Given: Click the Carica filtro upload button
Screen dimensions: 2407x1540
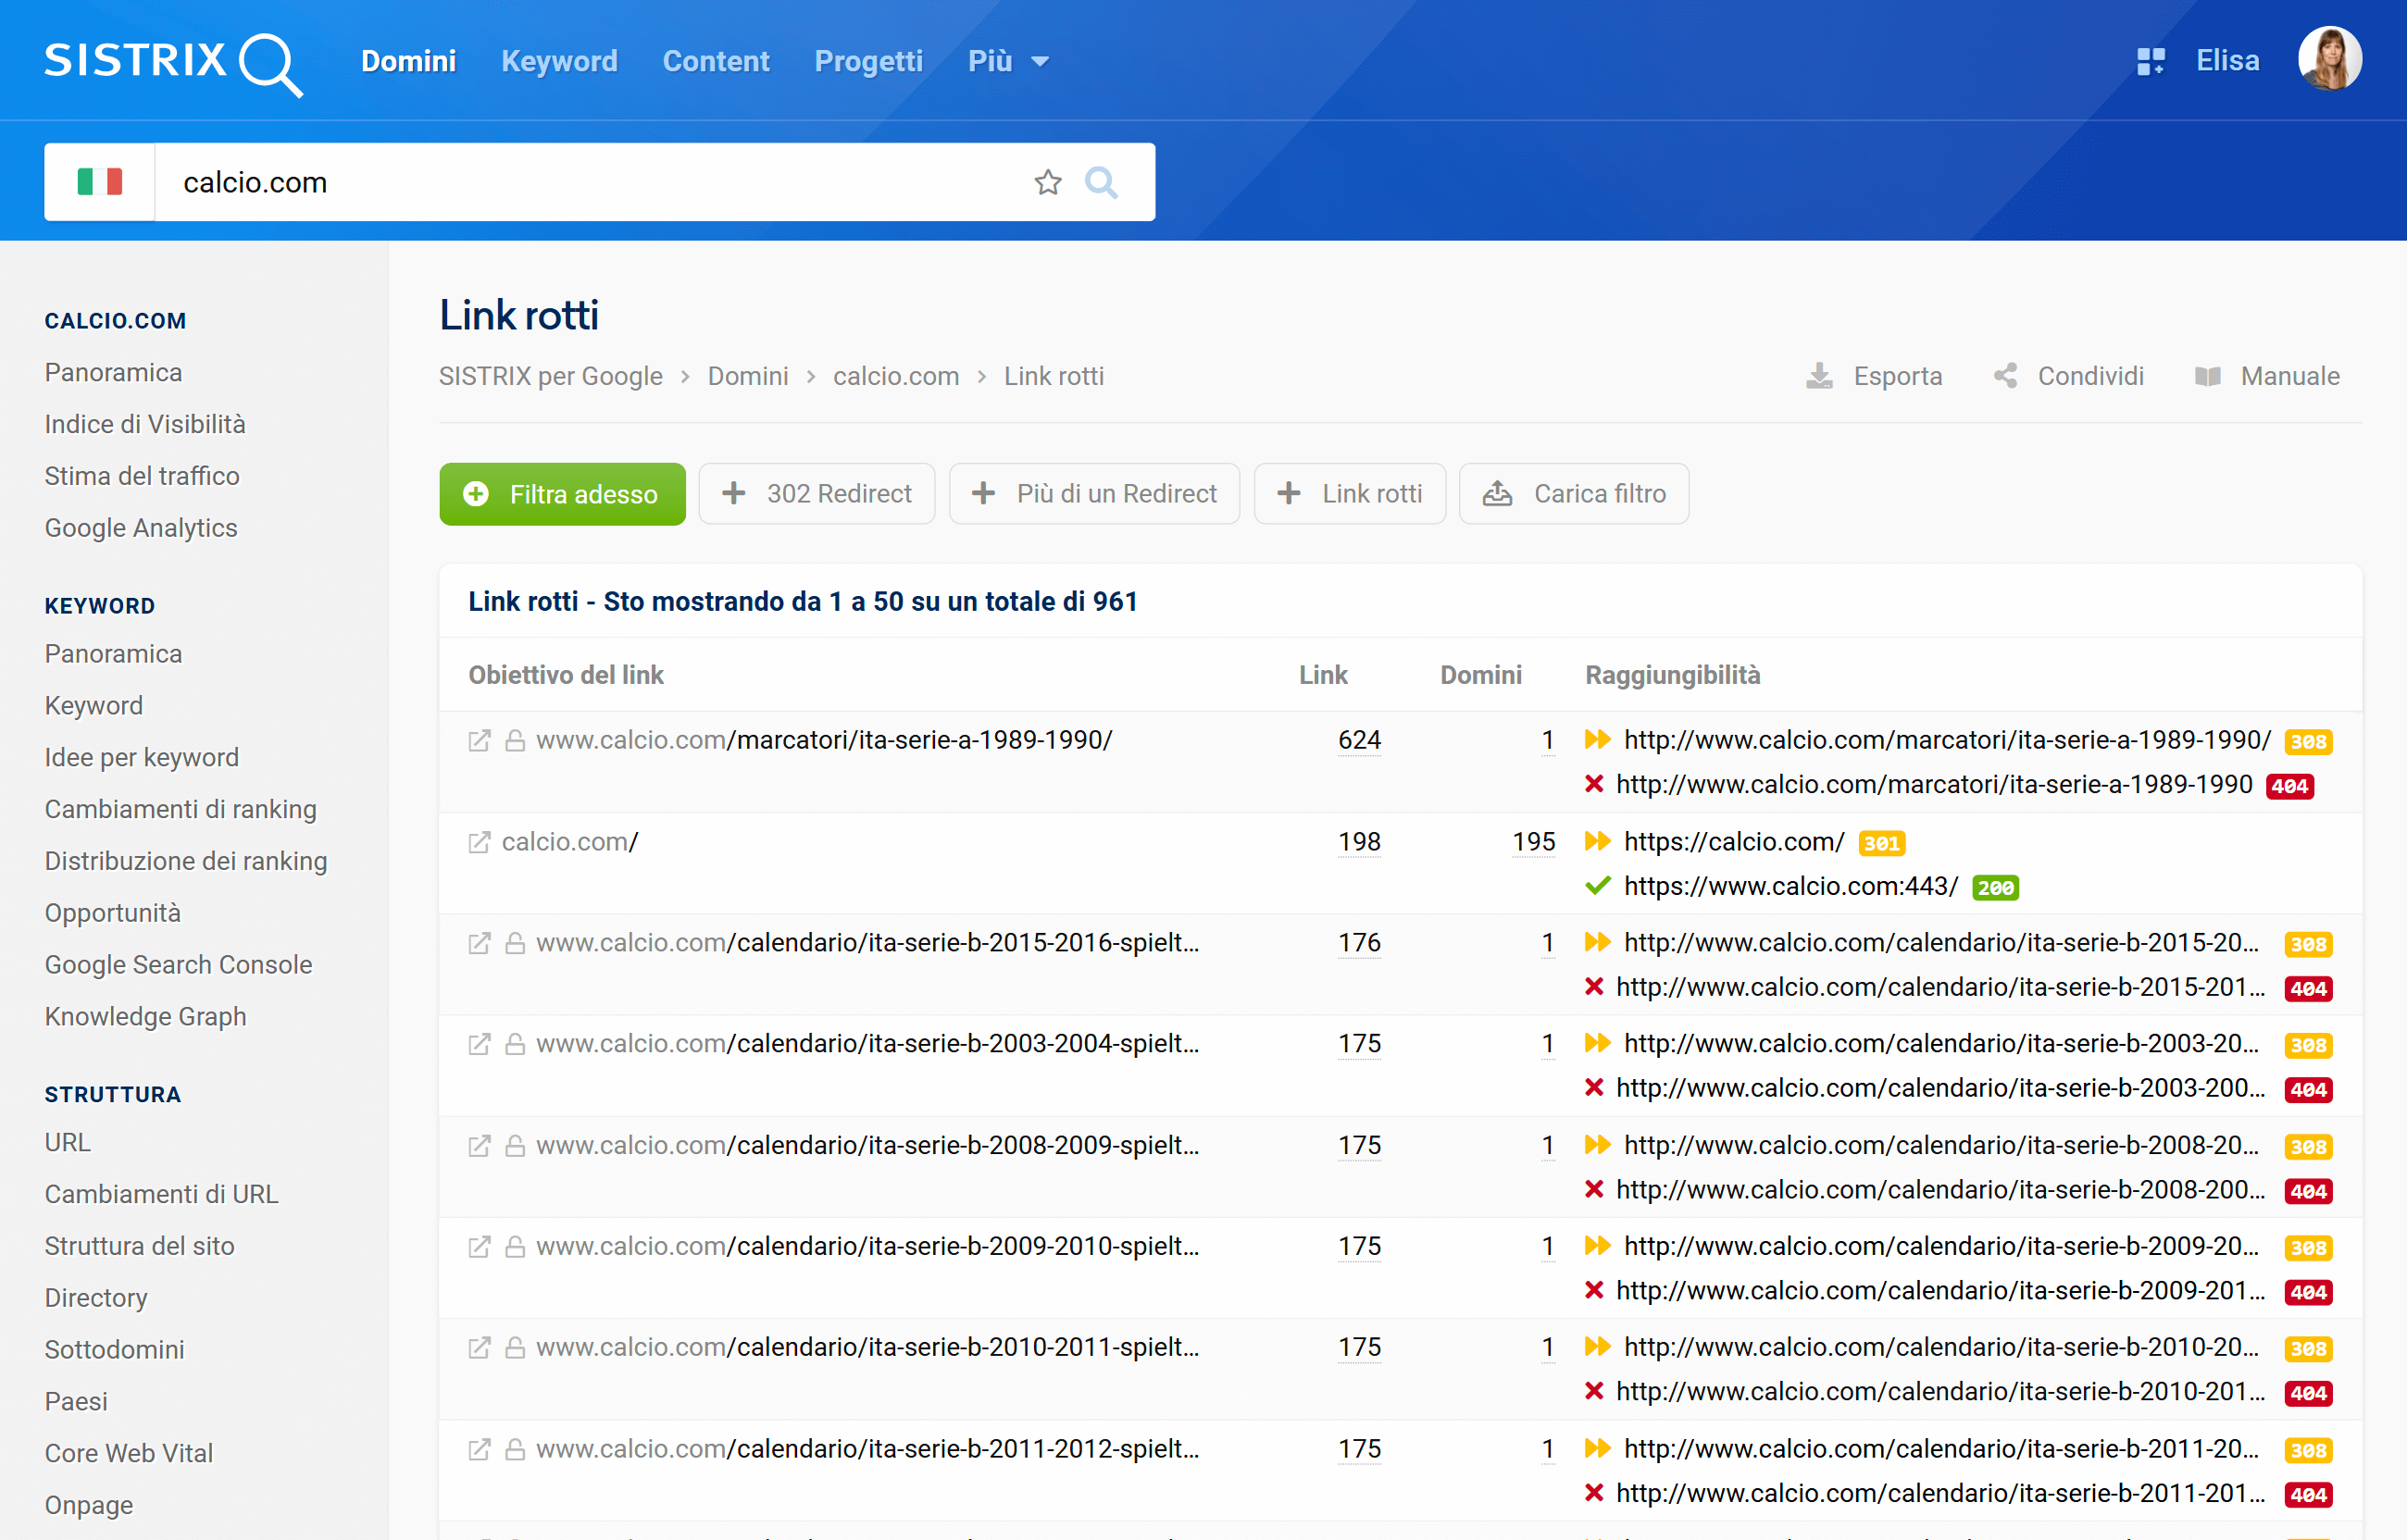Looking at the screenshot, I should point(1574,493).
